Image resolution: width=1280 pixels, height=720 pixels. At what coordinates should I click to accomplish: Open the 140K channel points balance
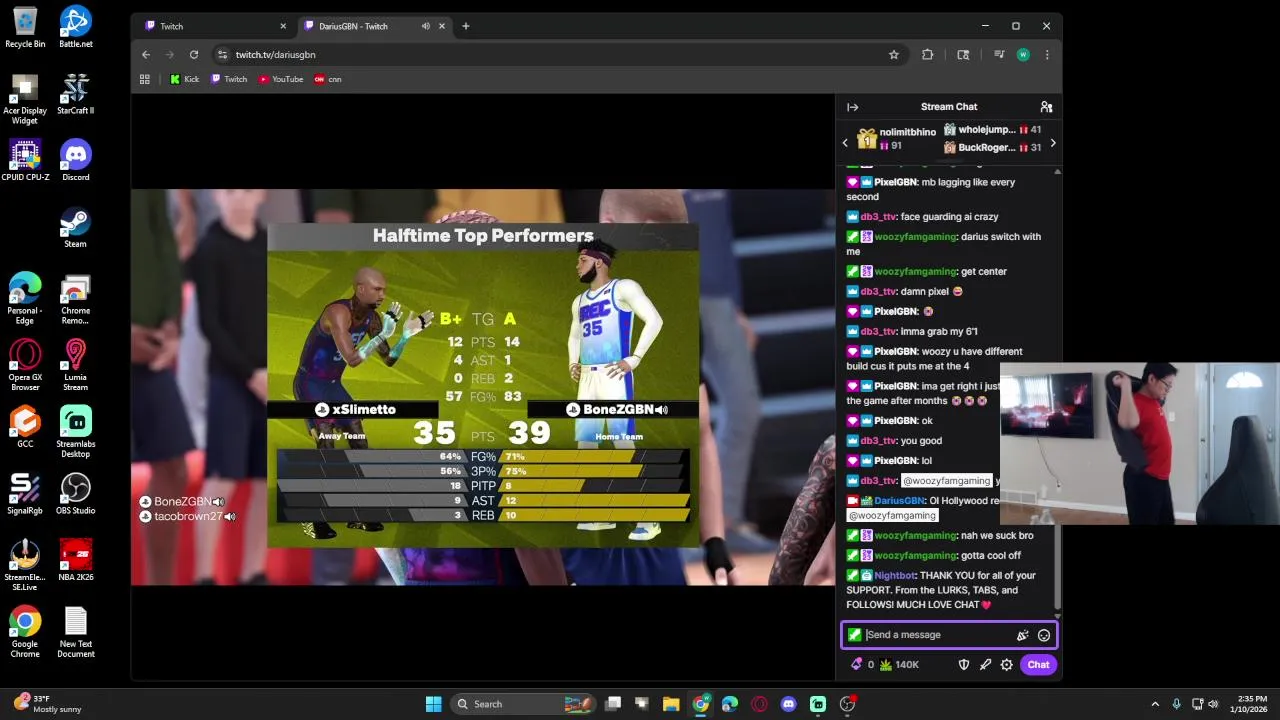coord(899,664)
